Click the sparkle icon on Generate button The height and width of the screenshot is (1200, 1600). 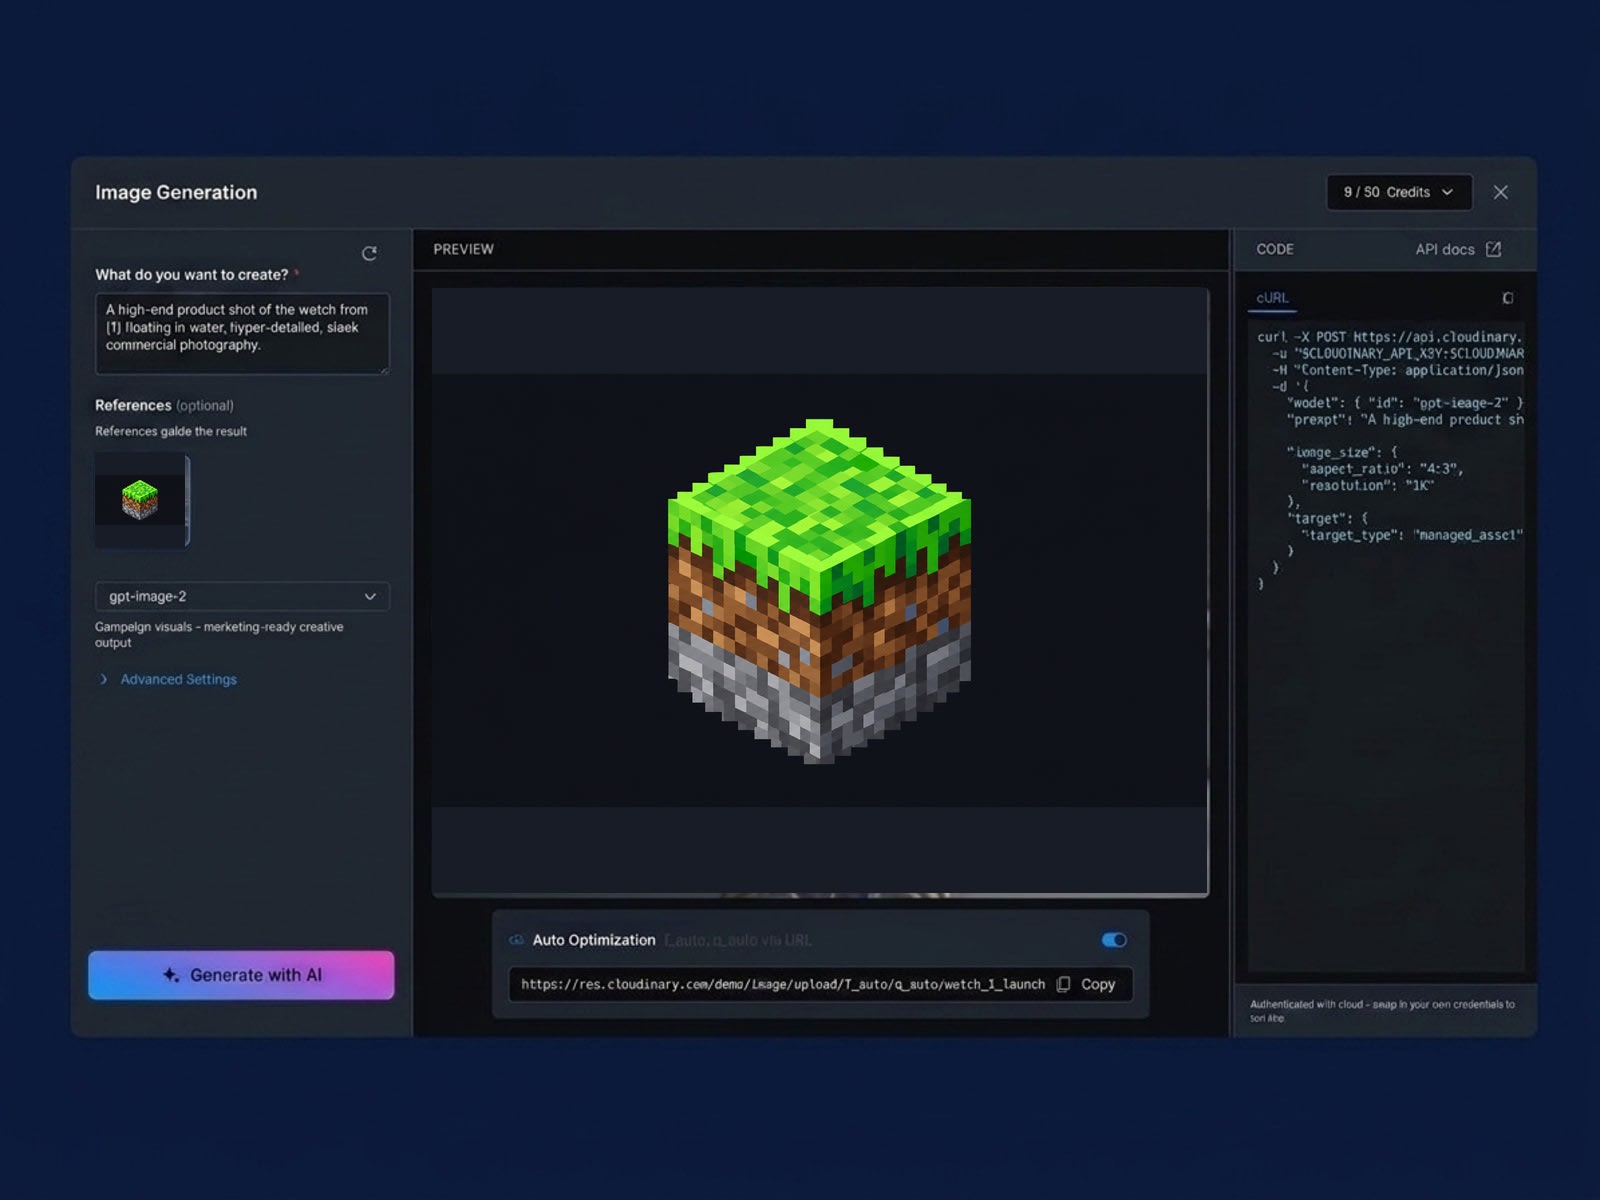pos(171,975)
